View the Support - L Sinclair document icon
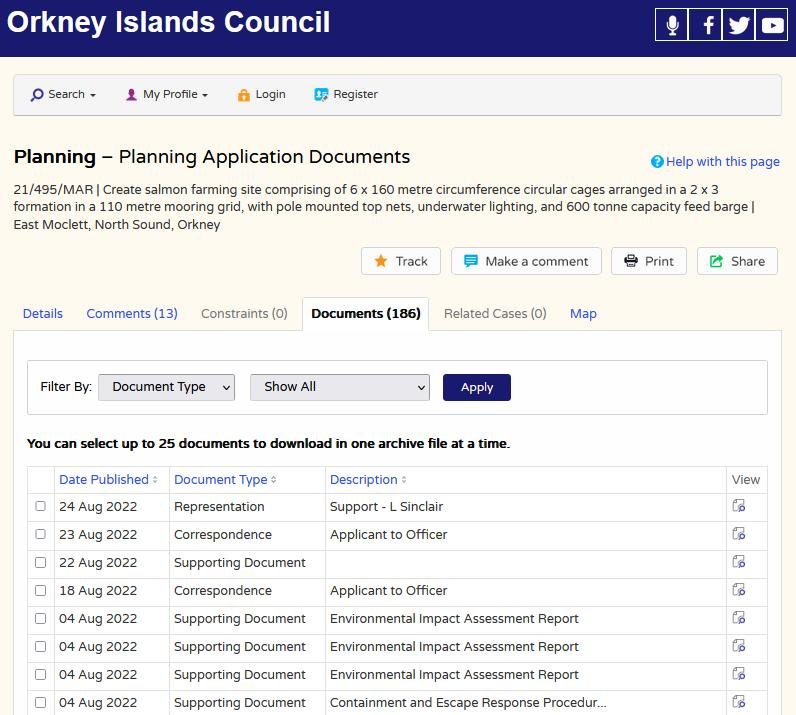The height and width of the screenshot is (715, 796). pos(739,506)
